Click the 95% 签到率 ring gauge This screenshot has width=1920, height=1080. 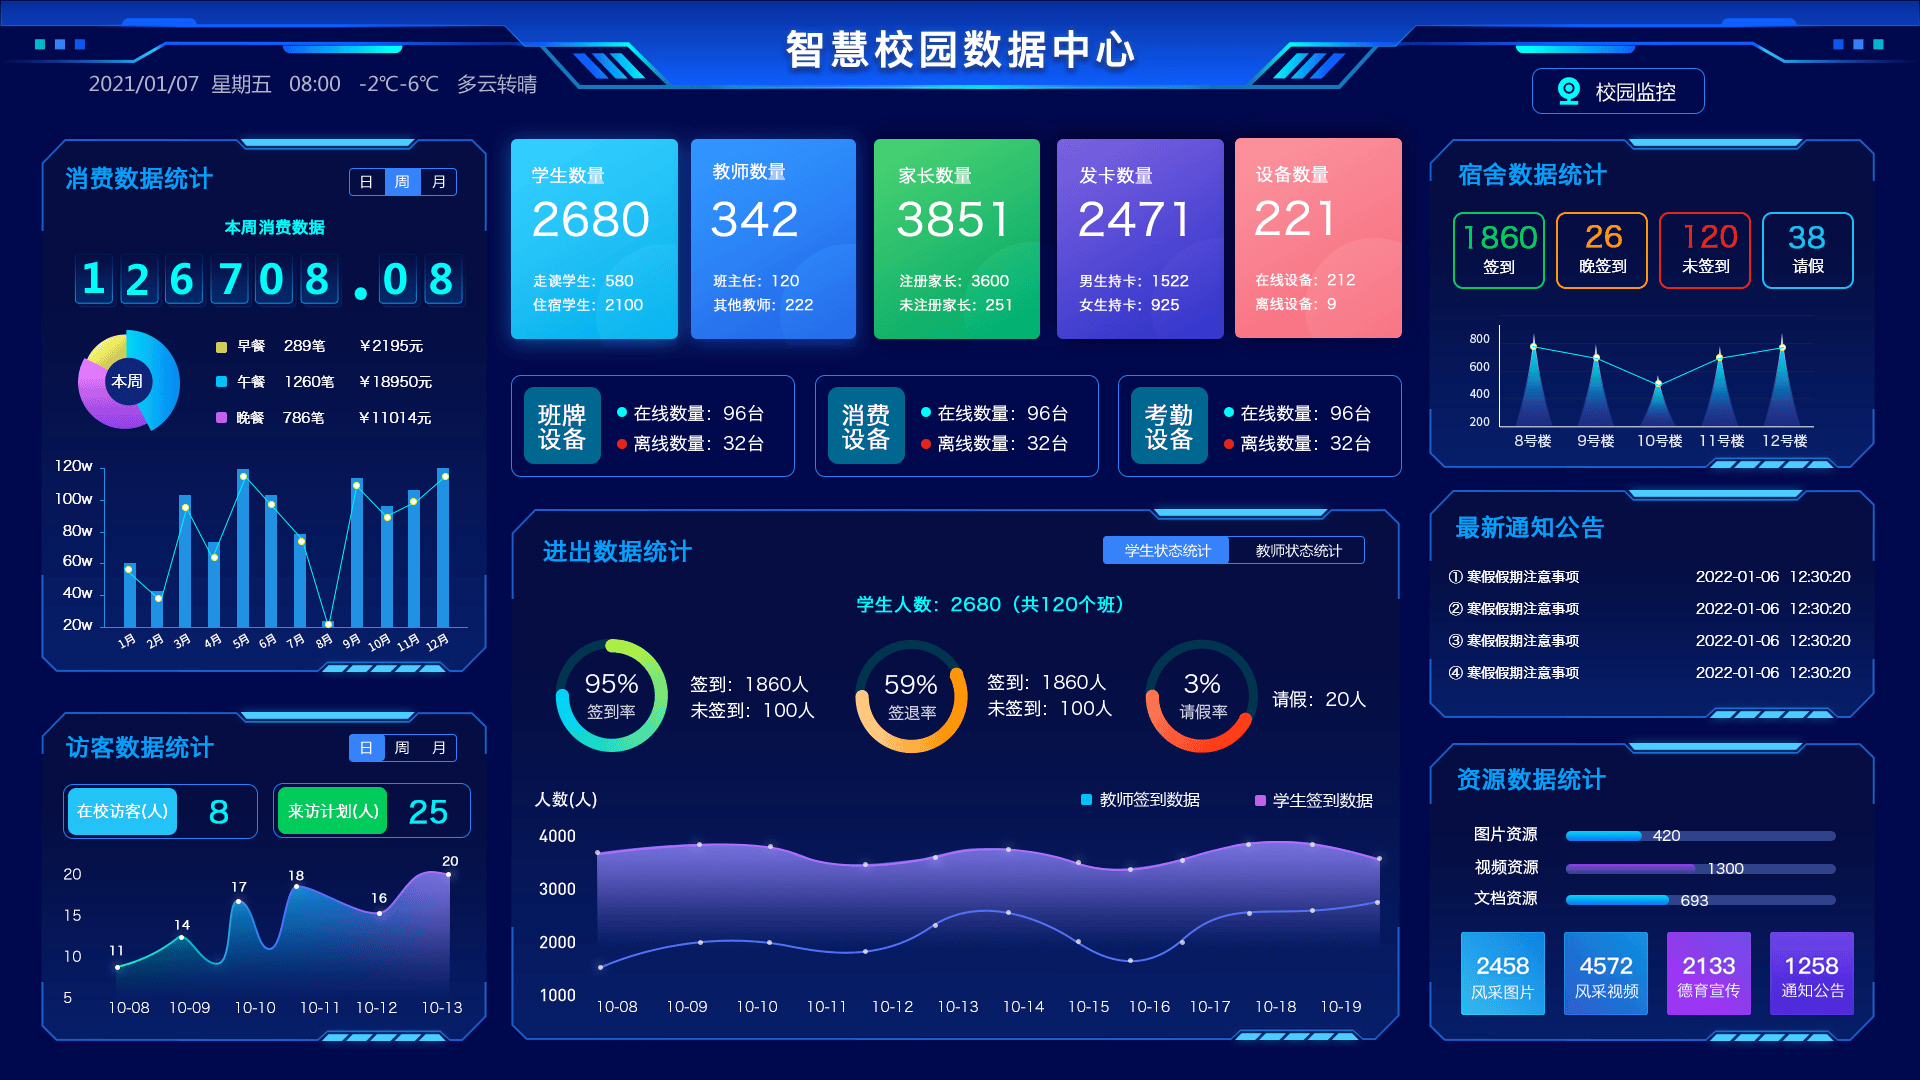[611, 696]
